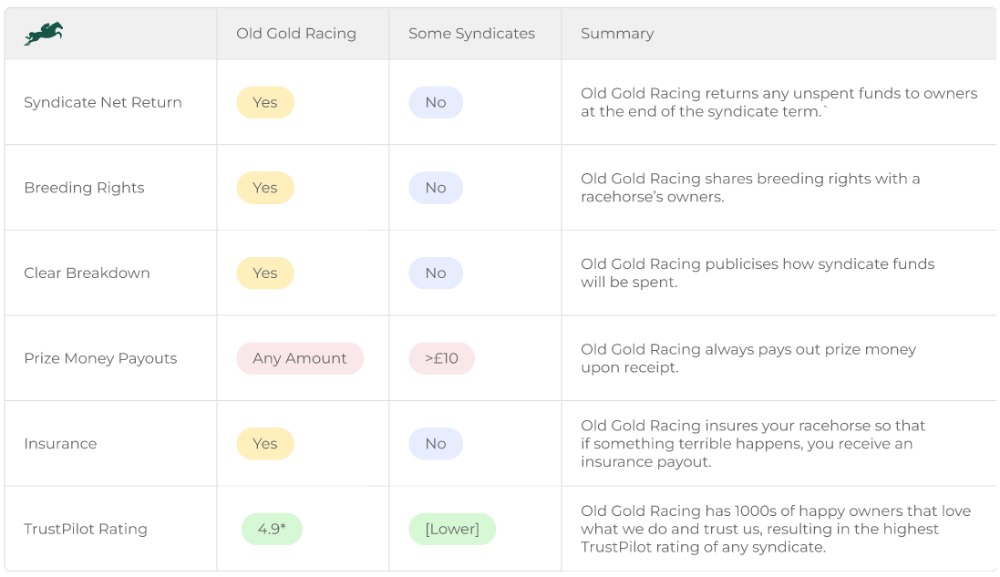Screen dimensions: 1000x577
Task: Click the TrustPilot Rating row label
Action: click(85, 529)
